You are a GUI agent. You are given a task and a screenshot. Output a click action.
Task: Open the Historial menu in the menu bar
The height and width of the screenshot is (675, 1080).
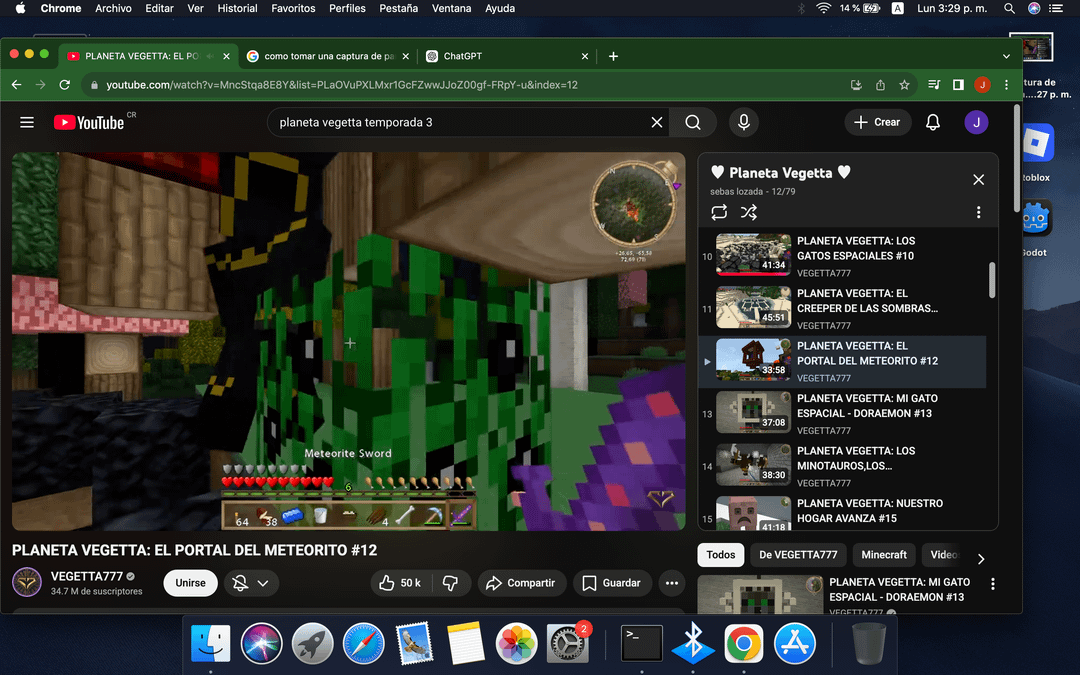[x=237, y=8]
